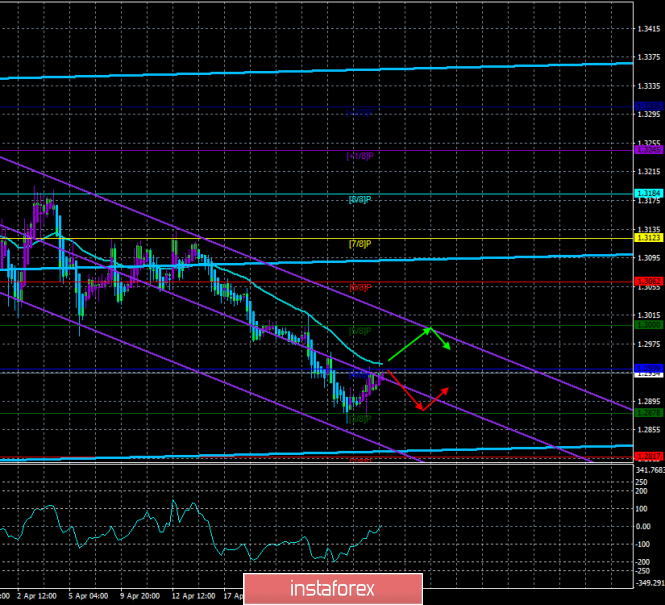Click the red 1.3062 level tag
Viewport: 665px width, 605px height.
(648, 281)
